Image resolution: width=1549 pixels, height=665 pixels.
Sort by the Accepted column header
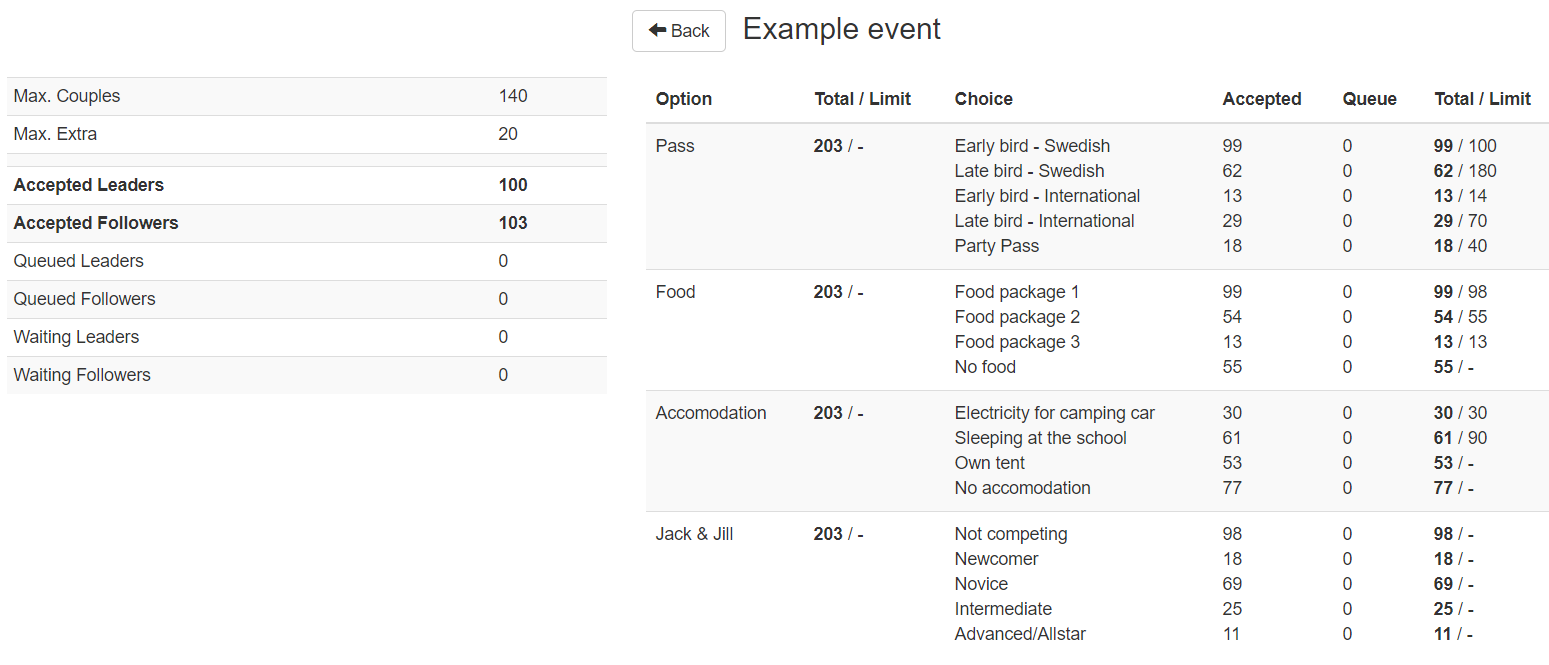pos(1261,99)
